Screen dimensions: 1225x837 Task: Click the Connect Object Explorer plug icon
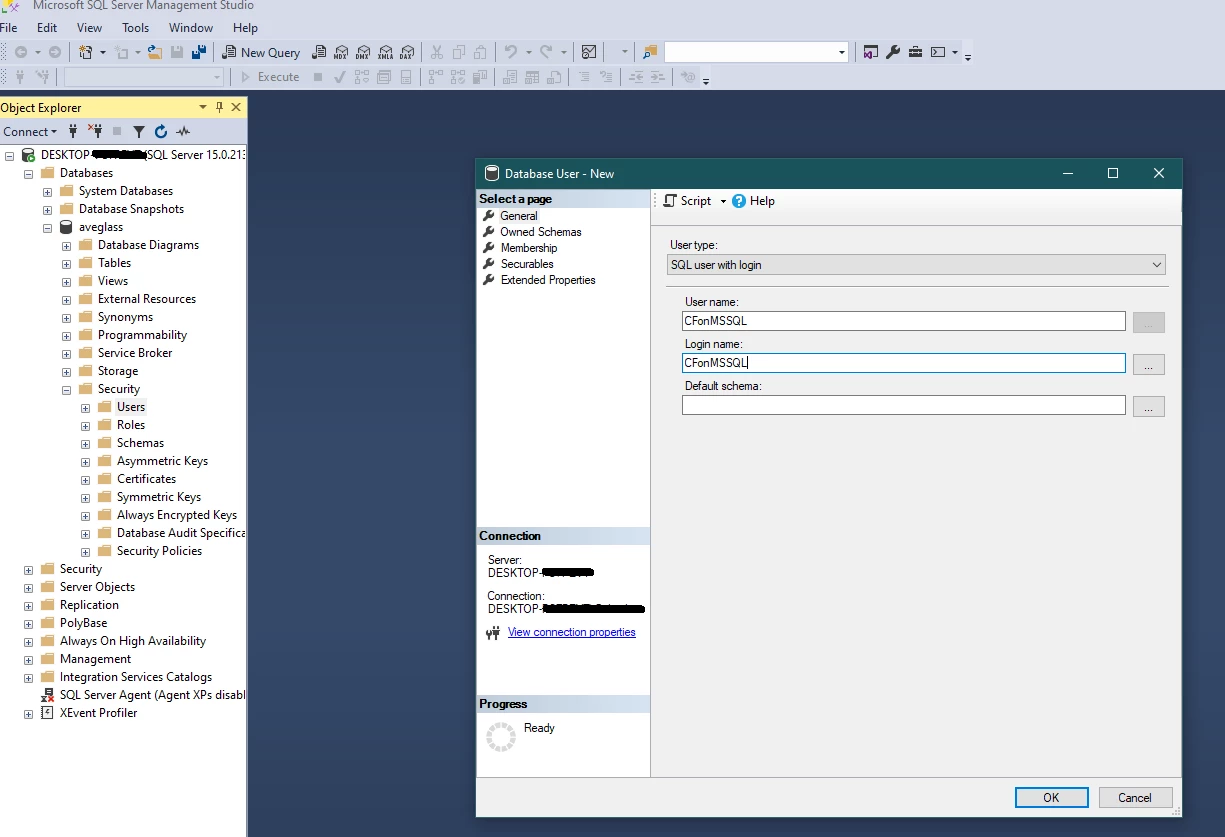[72, 131]
